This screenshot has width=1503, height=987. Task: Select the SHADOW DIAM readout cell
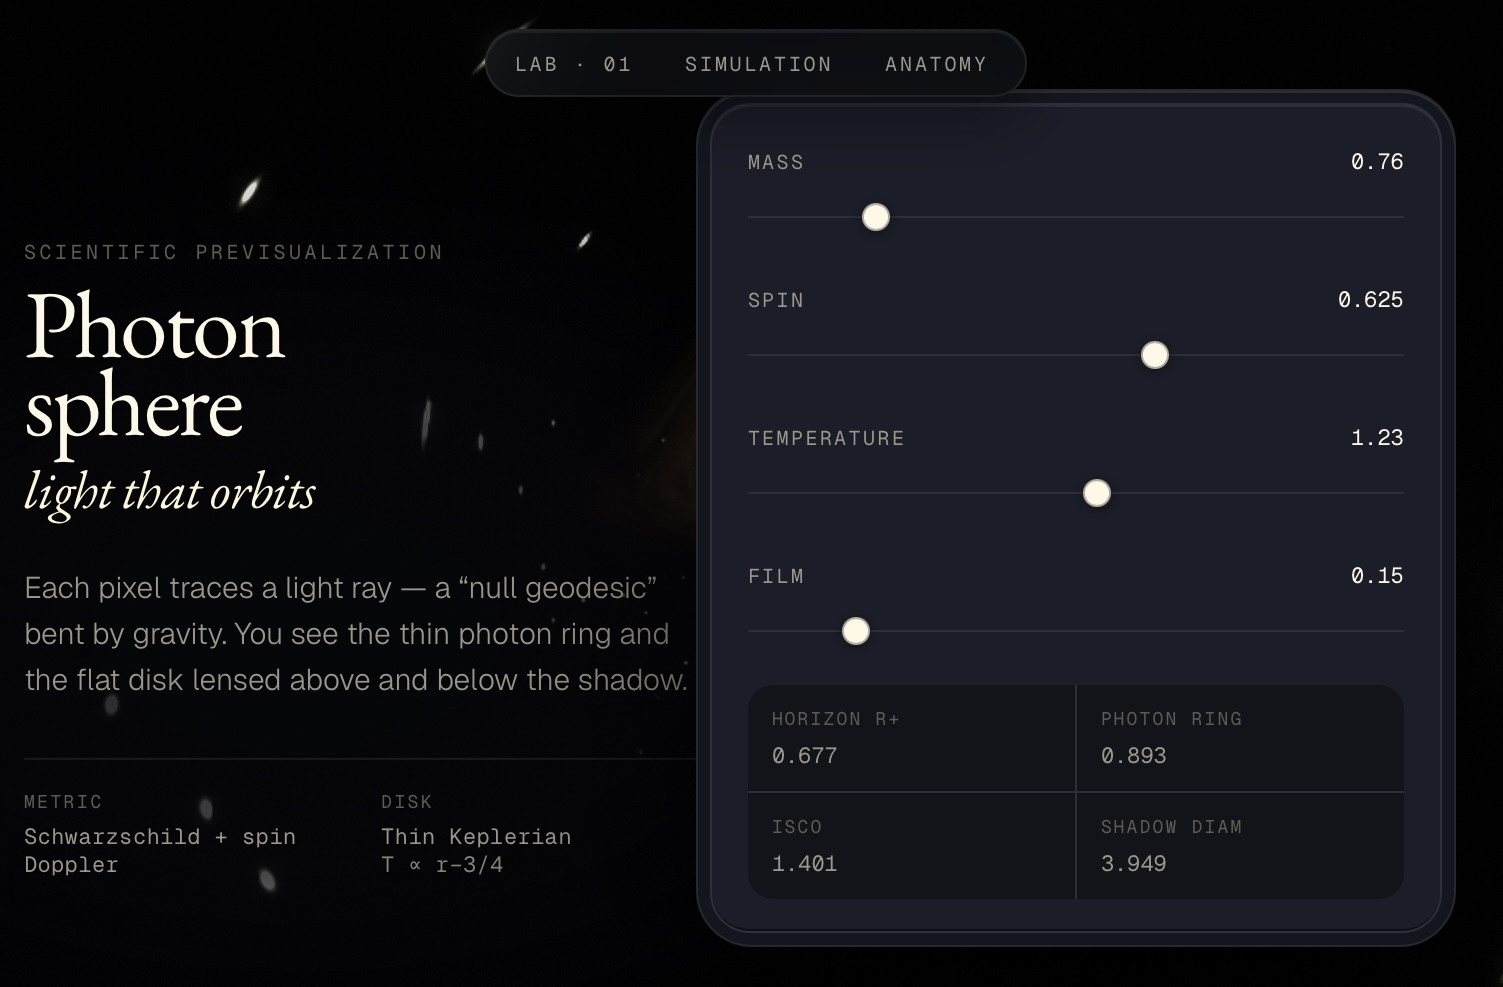click(1240, 846)
